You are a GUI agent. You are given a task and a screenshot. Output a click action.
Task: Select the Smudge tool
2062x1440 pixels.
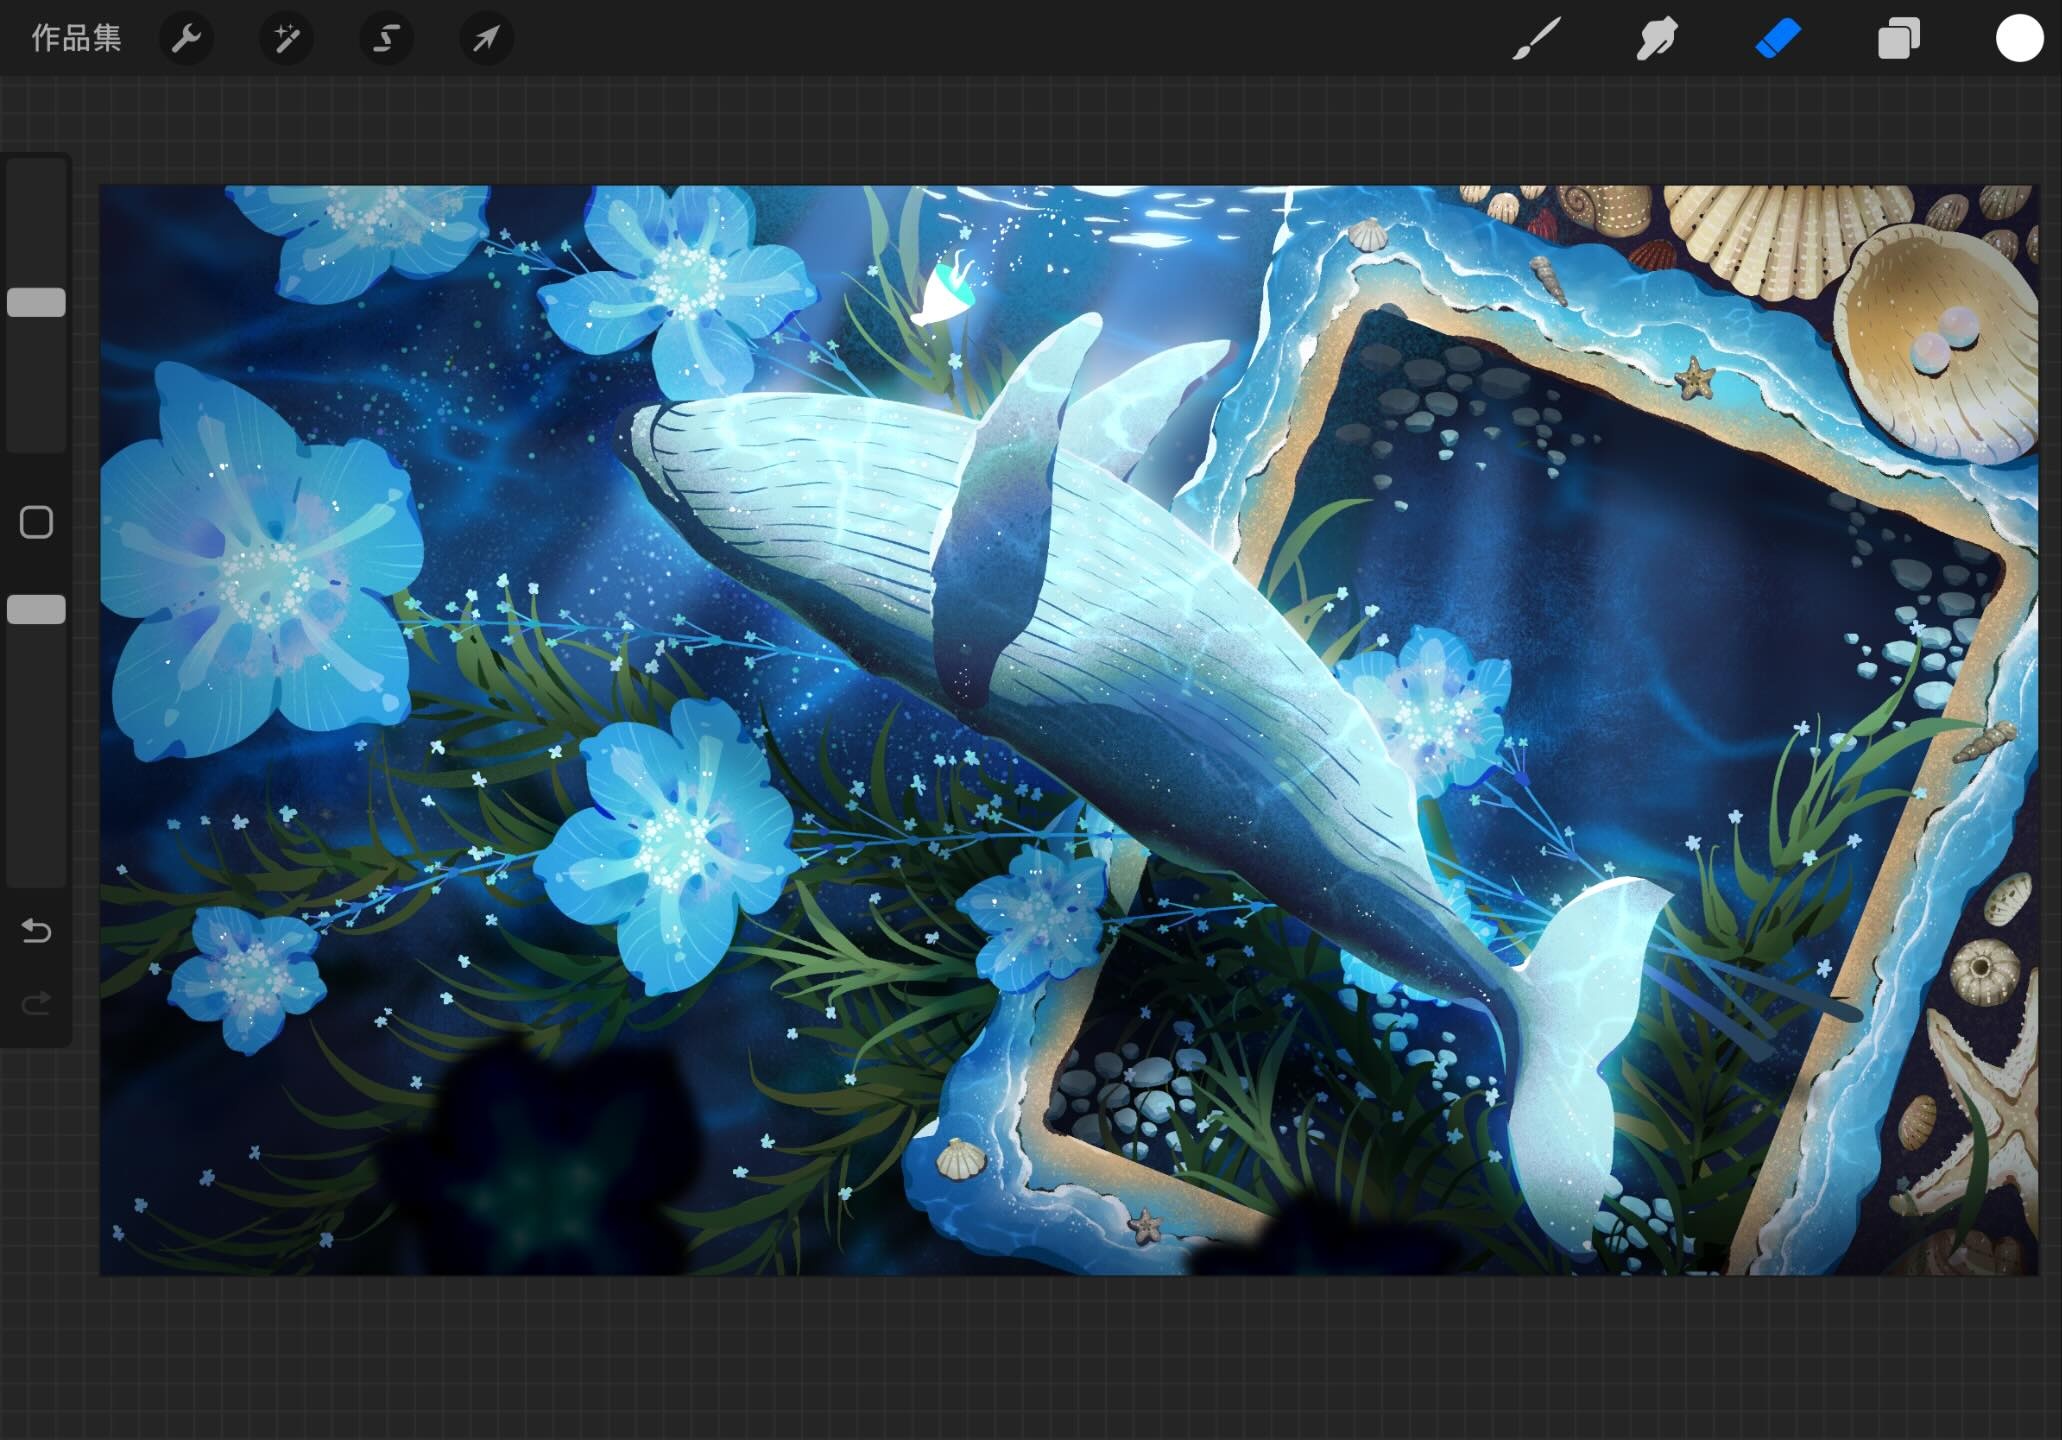tap(1657, 39)
